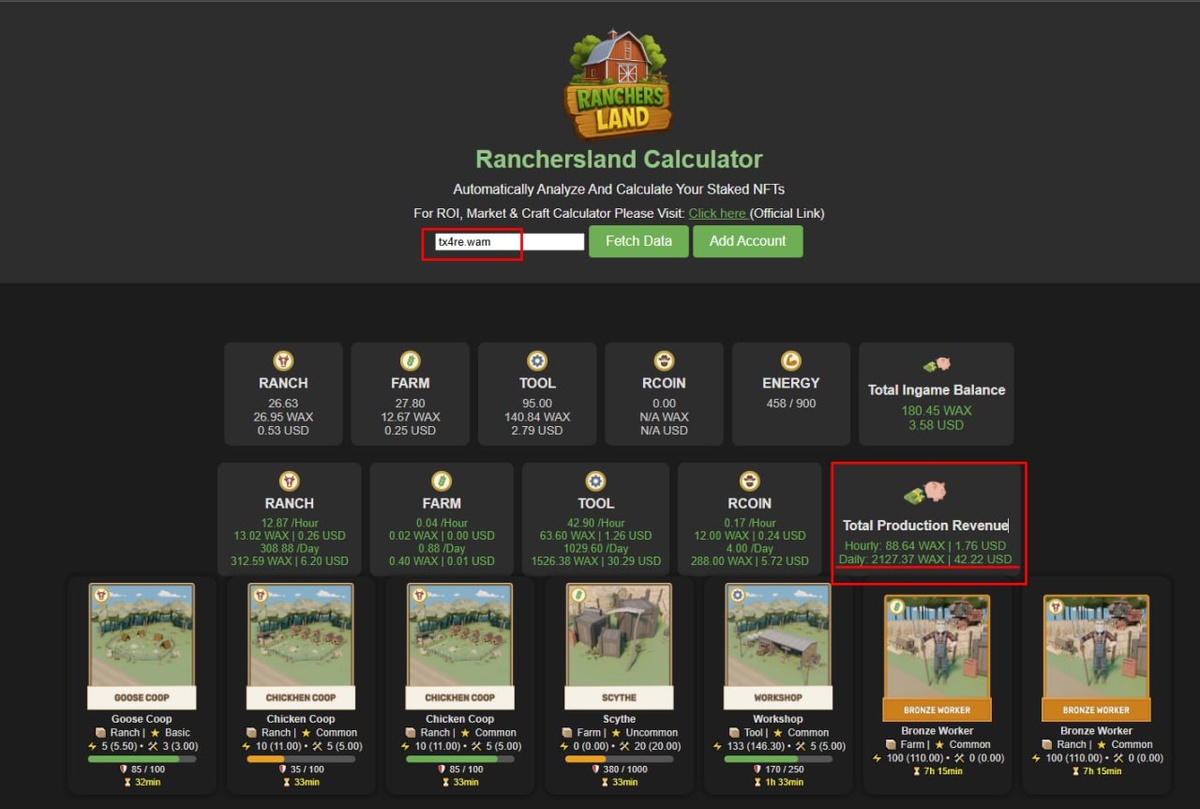This screenshot has width=1200, height=809.
Task: Click the 'Ranchersland Calculator' heading
Action: [618, 159]
